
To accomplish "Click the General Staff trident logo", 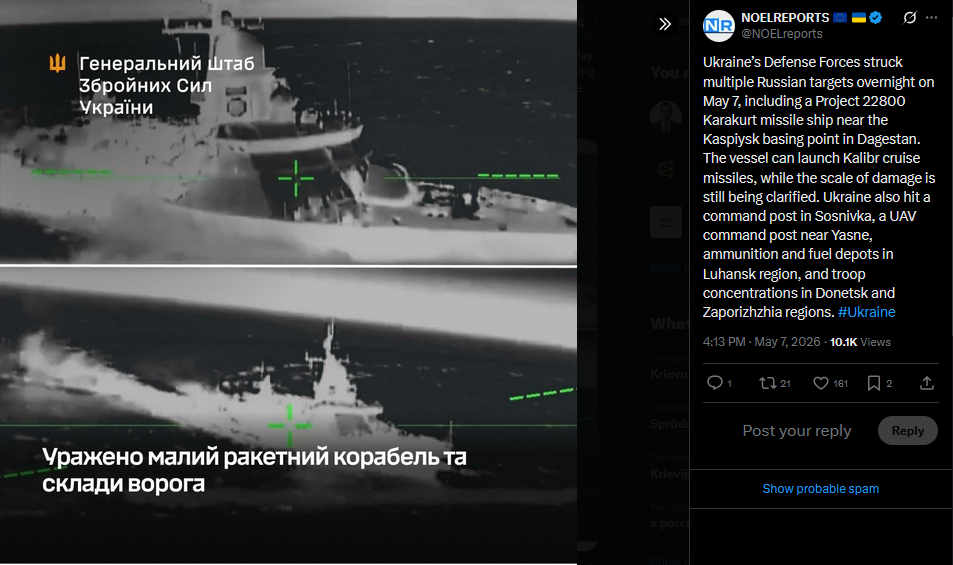I will [58, 63].
